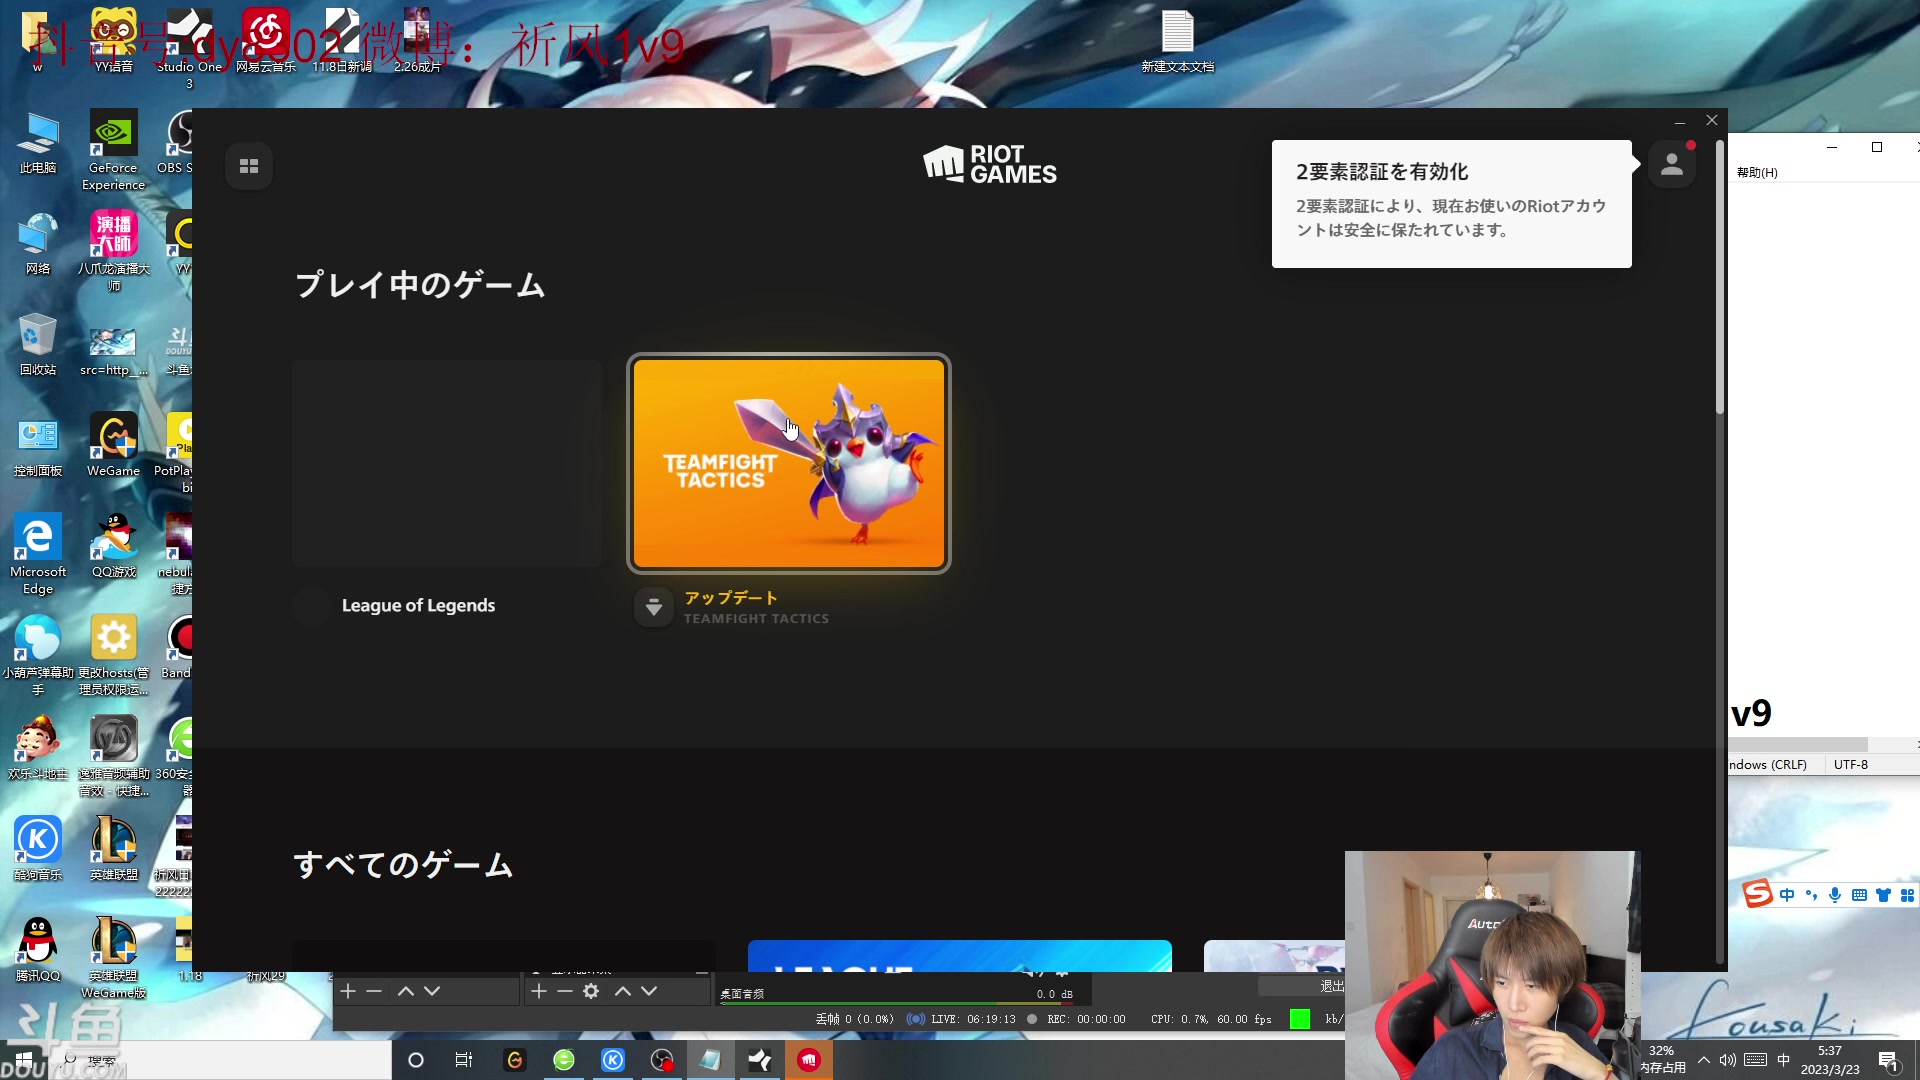The height and width of the screenshot is (1080, 1920).
Task: Select the League of Legends game card
Action: 447,464
